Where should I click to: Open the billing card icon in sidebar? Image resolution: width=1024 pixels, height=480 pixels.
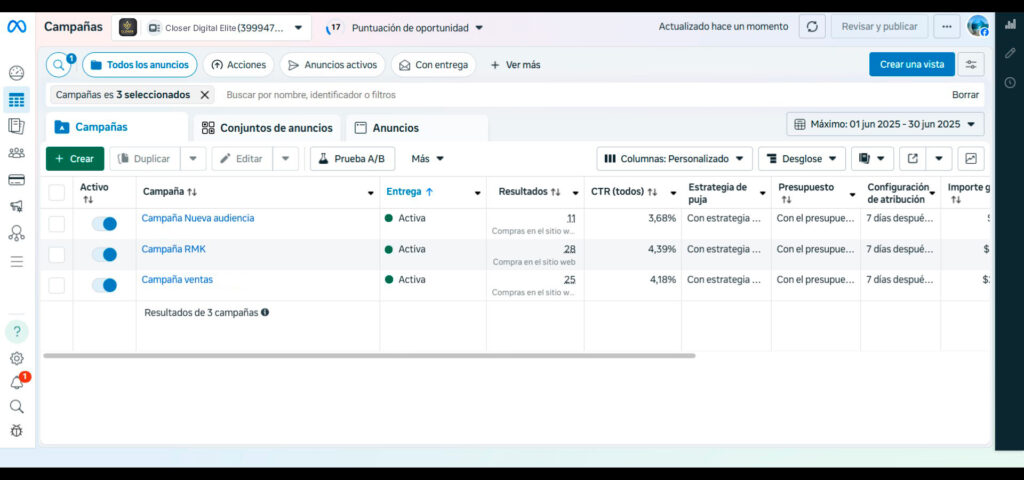(16, 180)
